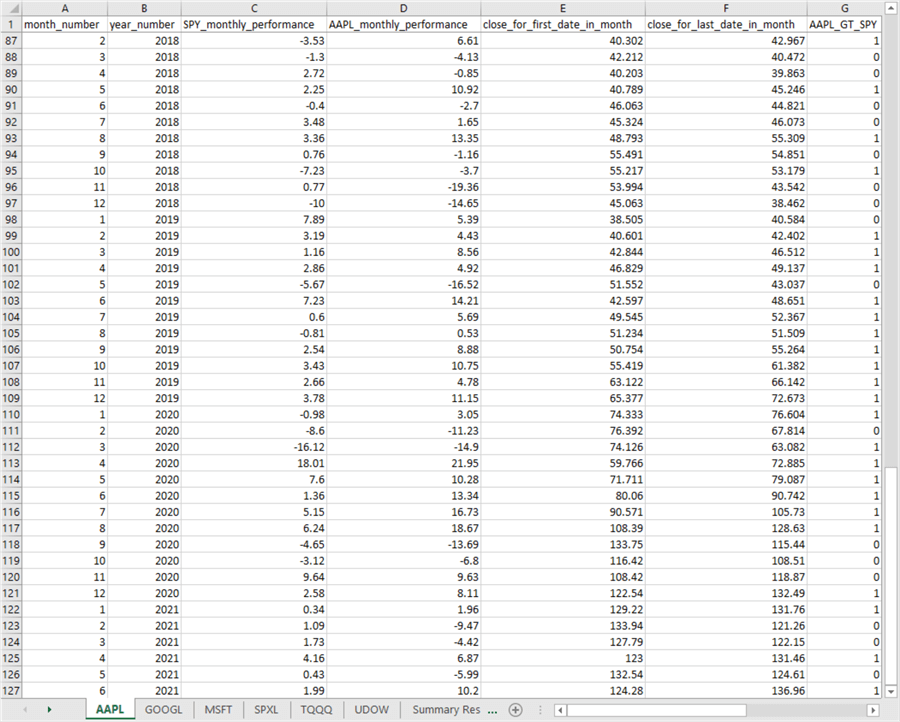This screenshot has width=900, height=722.
Task: Select column A header
Action: coord(65,8)
